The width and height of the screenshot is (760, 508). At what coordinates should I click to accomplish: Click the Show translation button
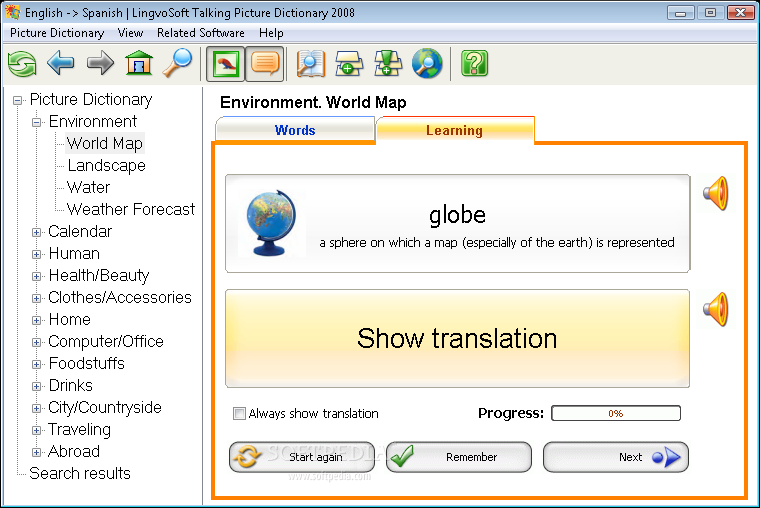[x=457, y=338]
